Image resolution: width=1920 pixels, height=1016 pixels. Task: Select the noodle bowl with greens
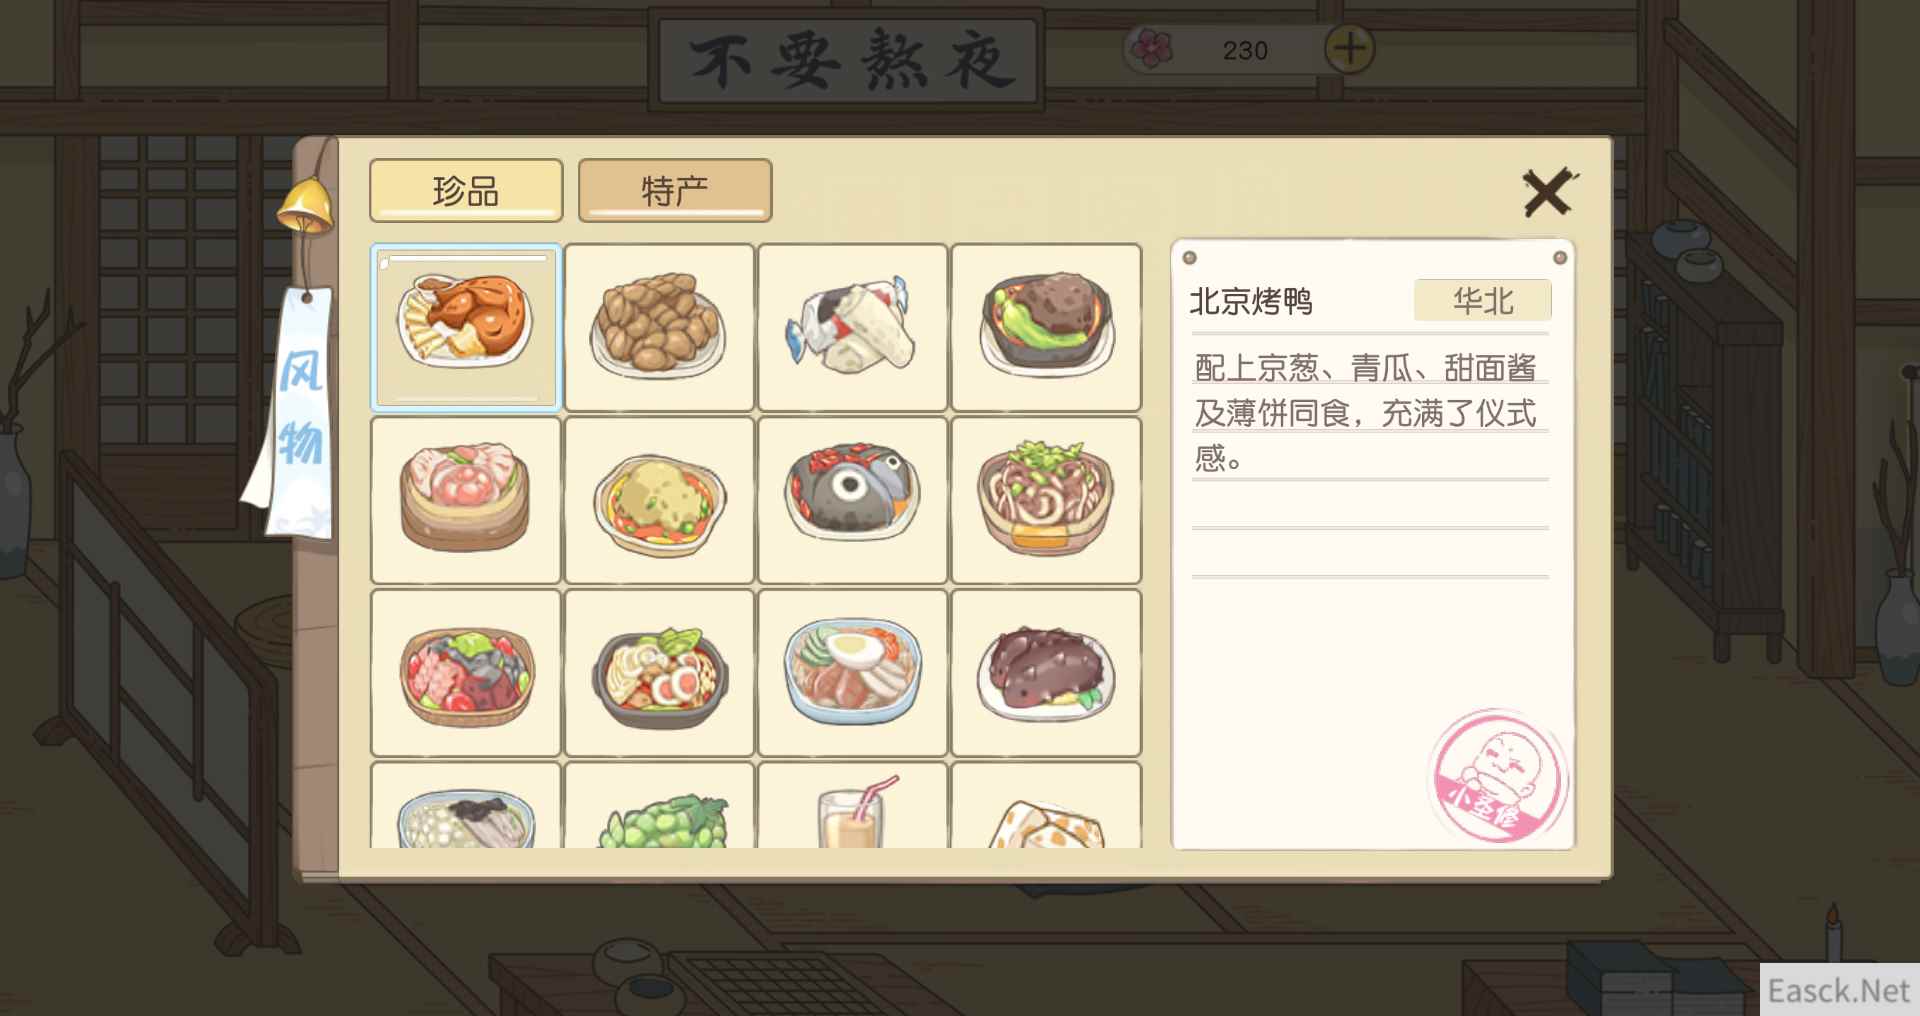[1046, 500]
